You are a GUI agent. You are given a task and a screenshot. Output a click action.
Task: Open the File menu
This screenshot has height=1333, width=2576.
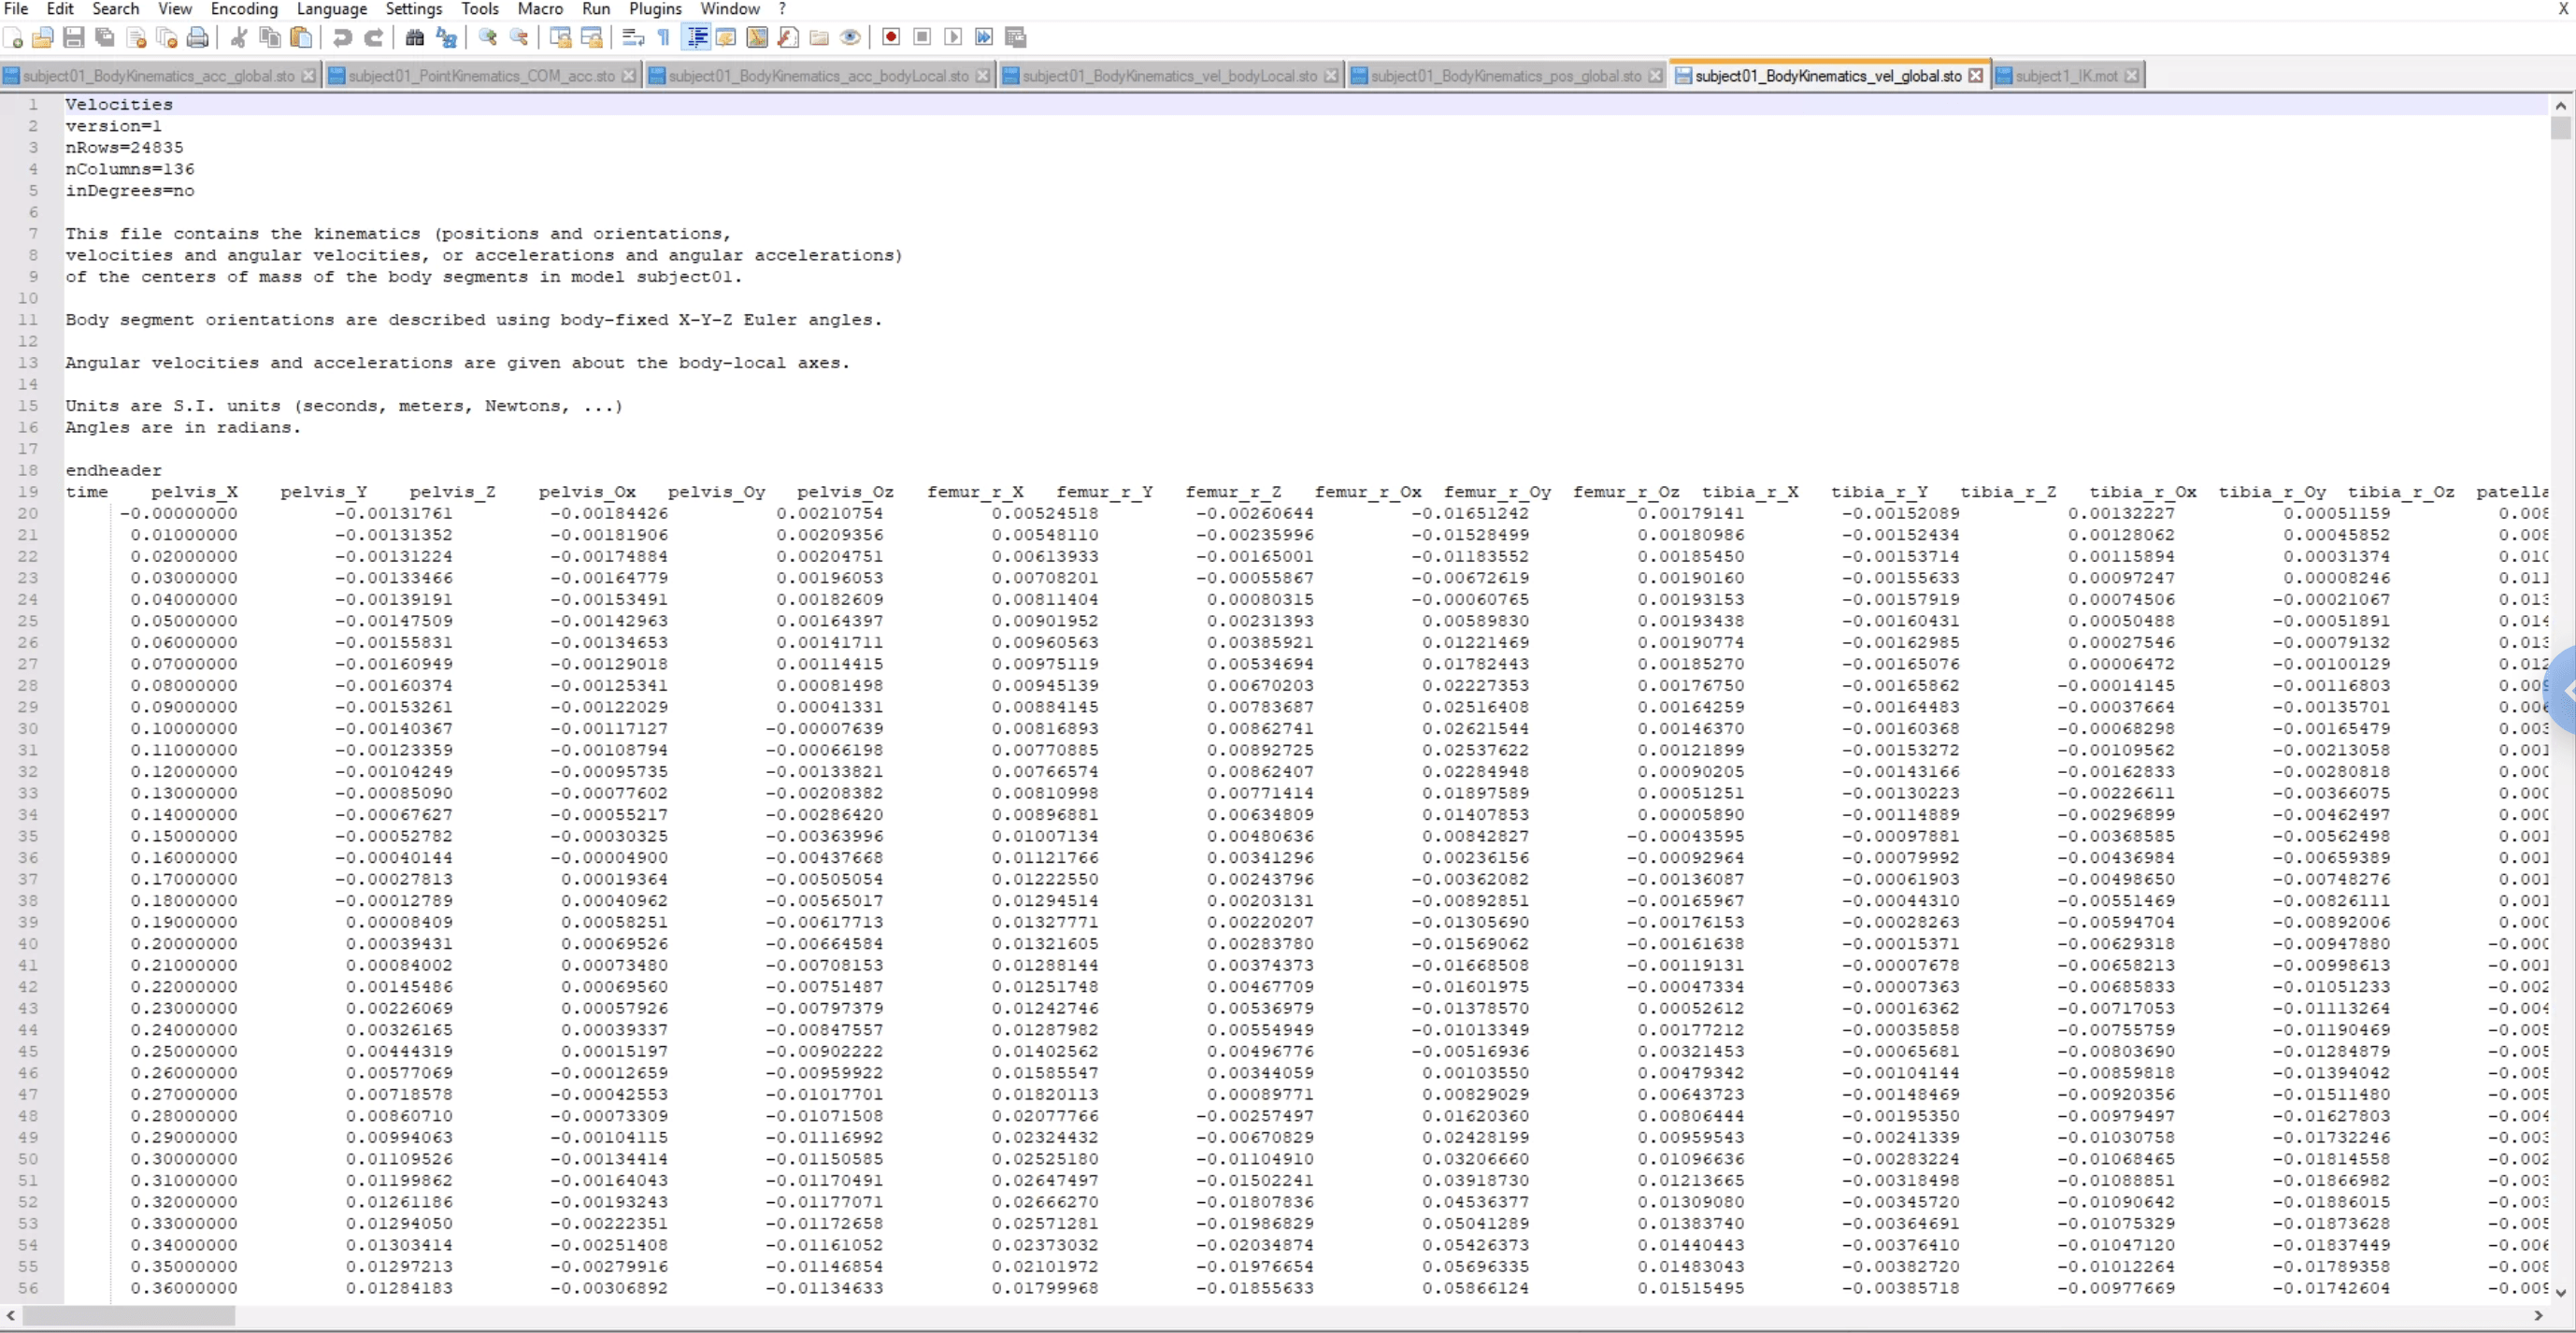click(x=16, y=9)
